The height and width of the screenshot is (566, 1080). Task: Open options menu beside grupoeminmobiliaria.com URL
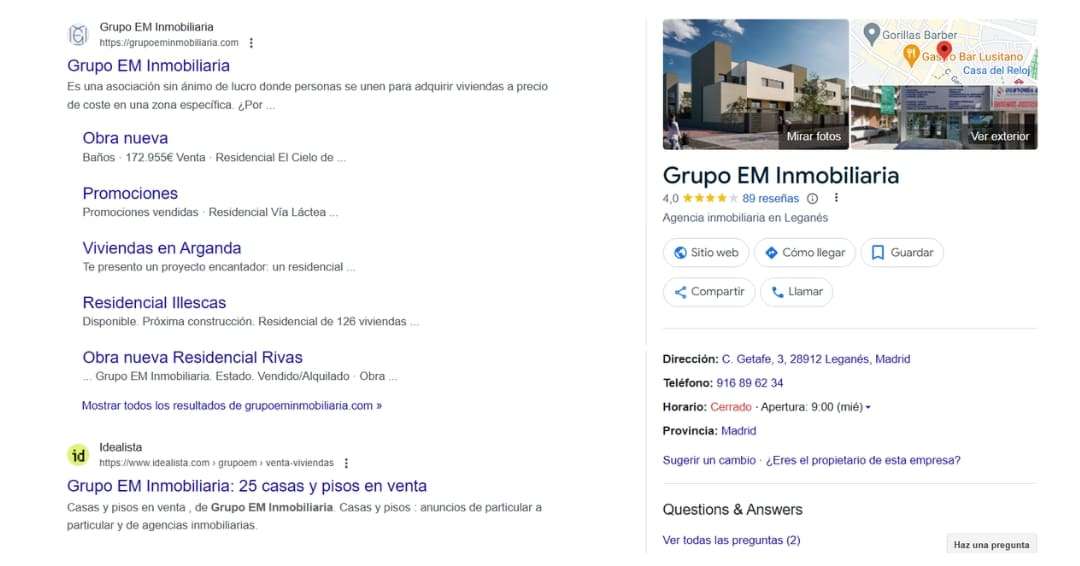[251, 43]
